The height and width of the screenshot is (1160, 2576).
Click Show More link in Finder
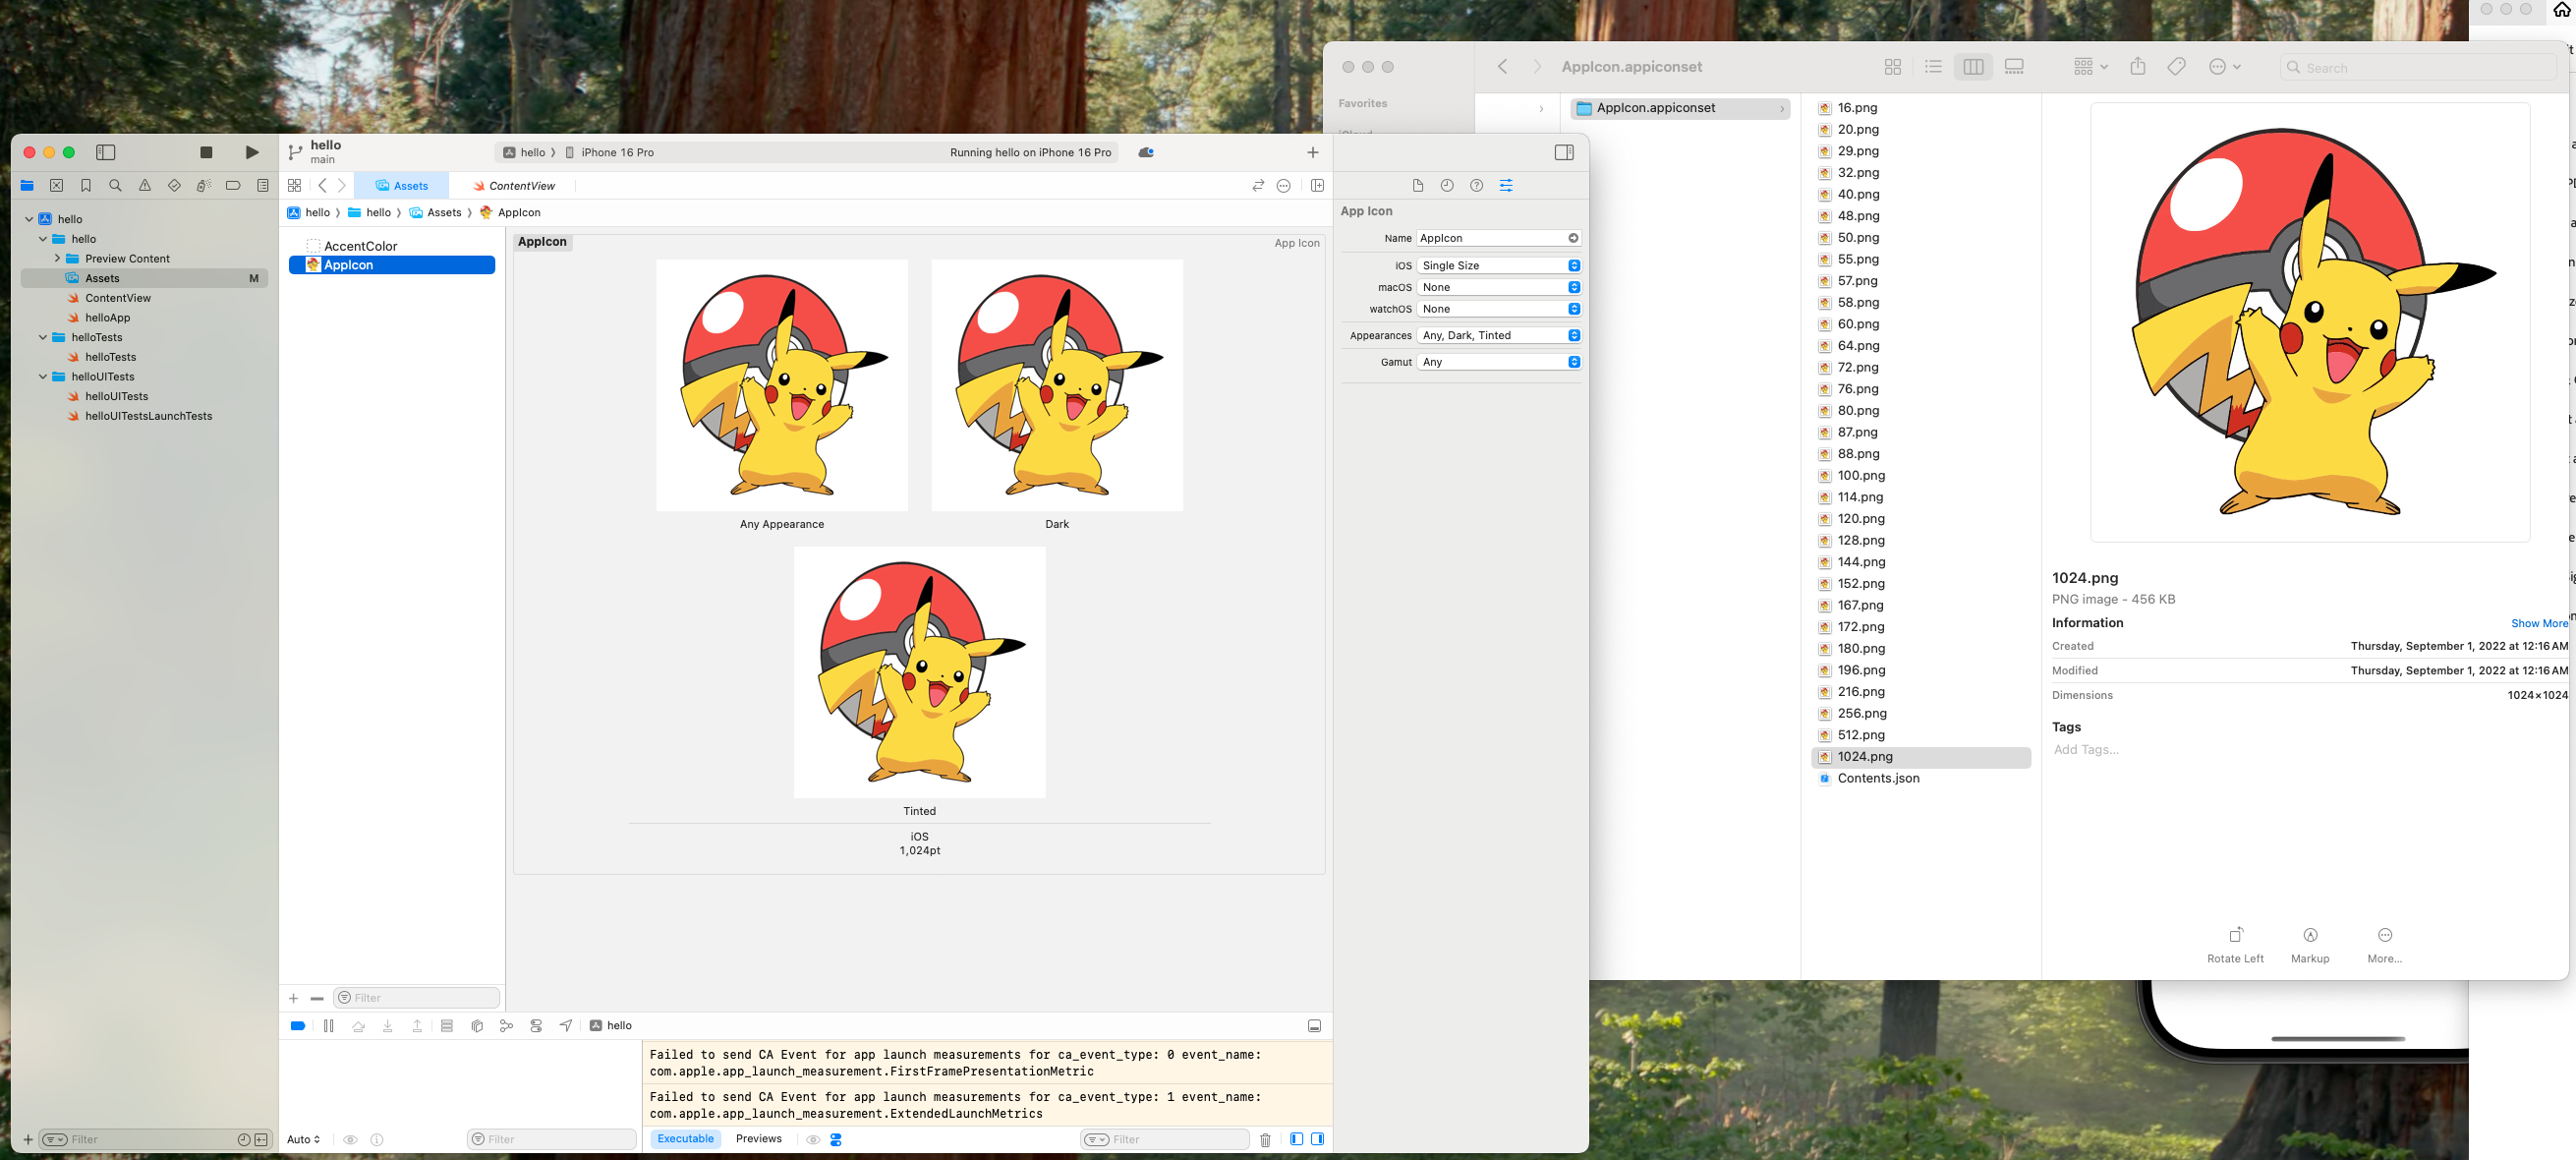[2538, 623]
